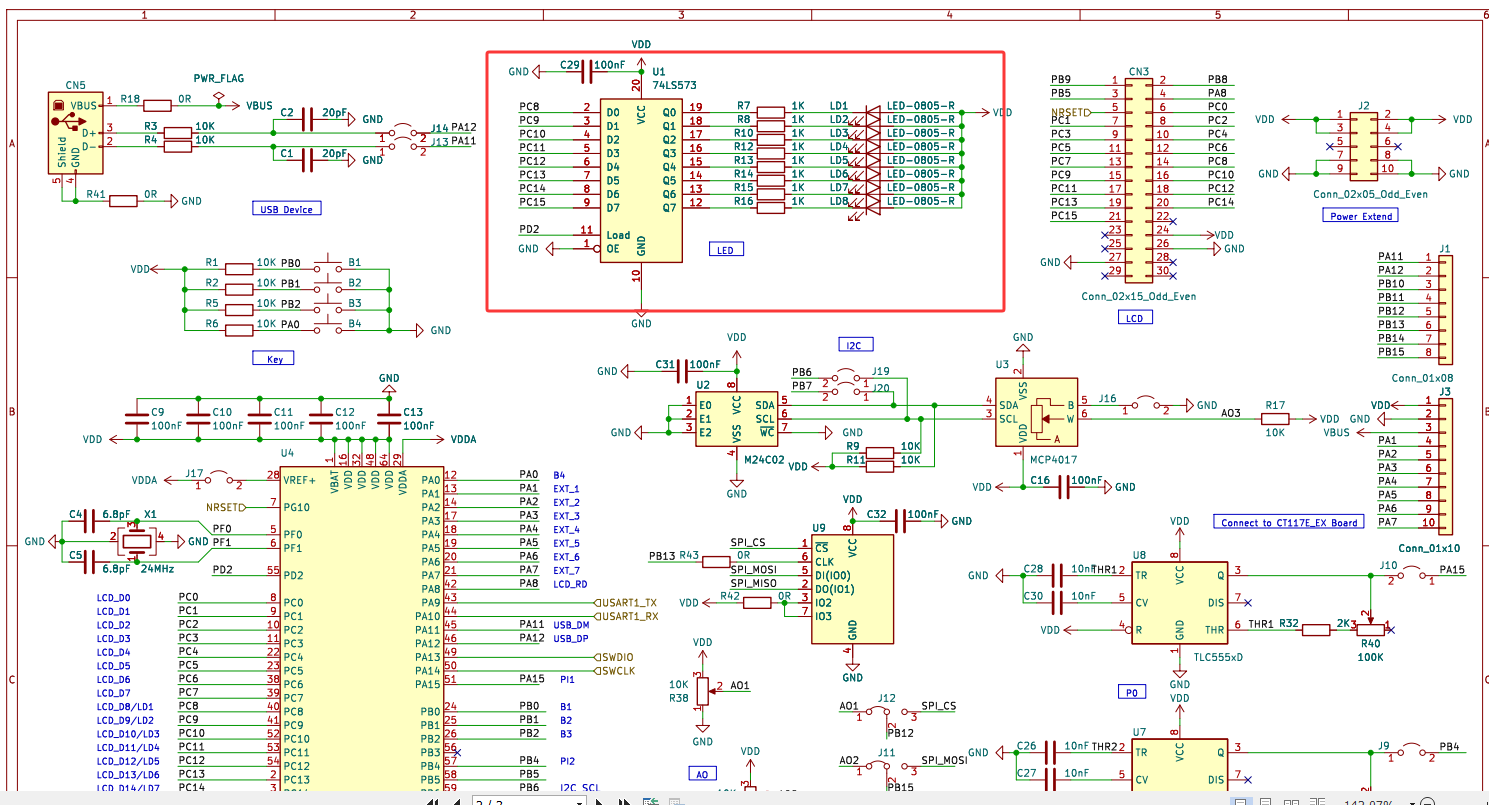Click the C16 capacitor reference
This screenshot has height=805, width=1489.
click(1040, 480)
